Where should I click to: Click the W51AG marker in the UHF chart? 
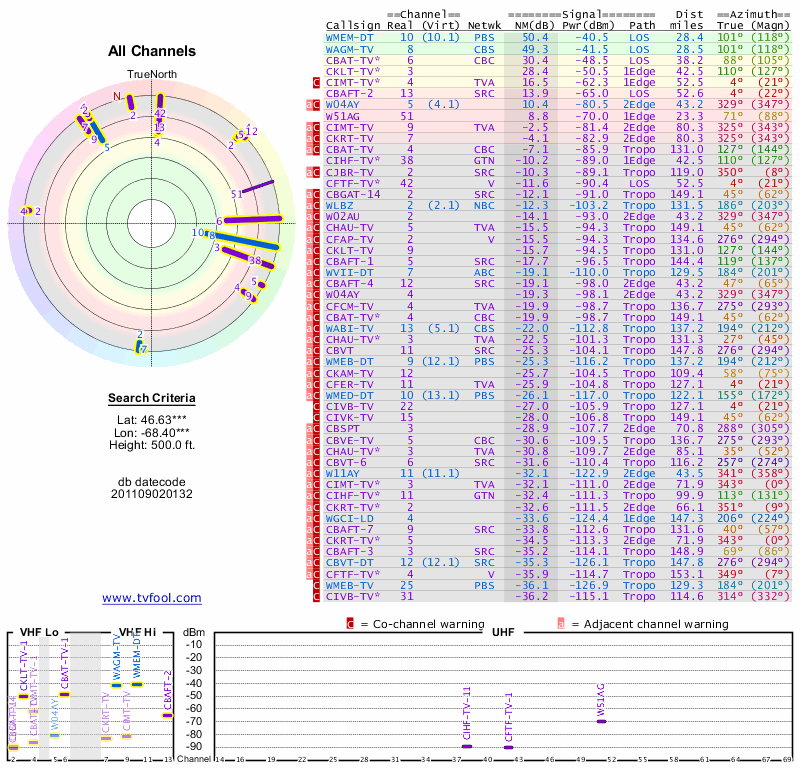pos(601,721)
